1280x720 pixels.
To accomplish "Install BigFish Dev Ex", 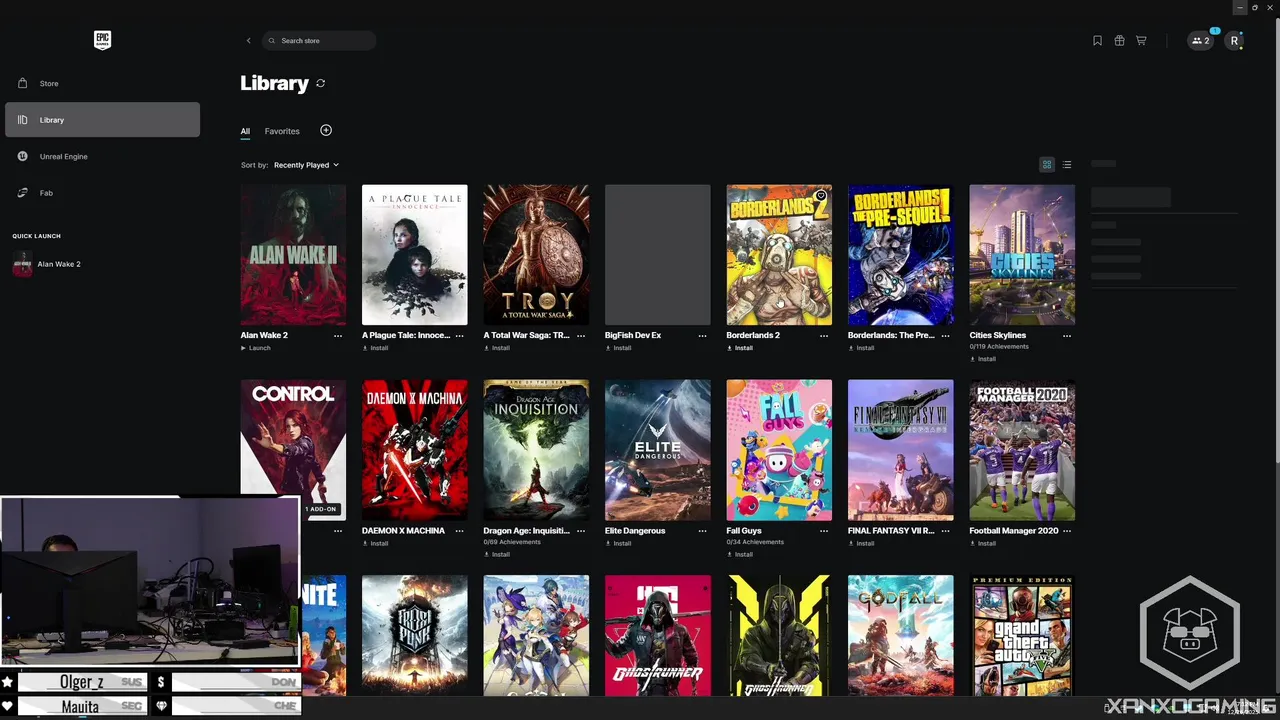I will [x=618, y=348].
